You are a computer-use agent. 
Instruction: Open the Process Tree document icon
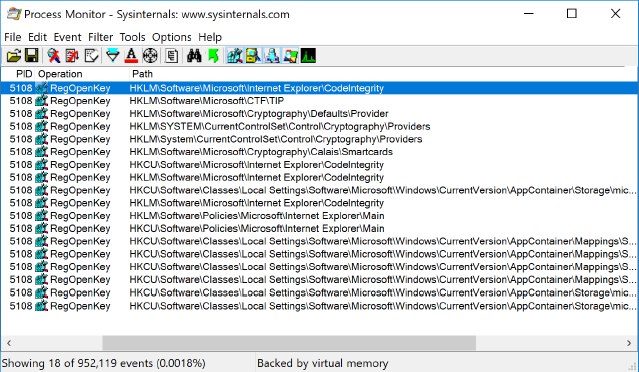click(x=172, y=55)
